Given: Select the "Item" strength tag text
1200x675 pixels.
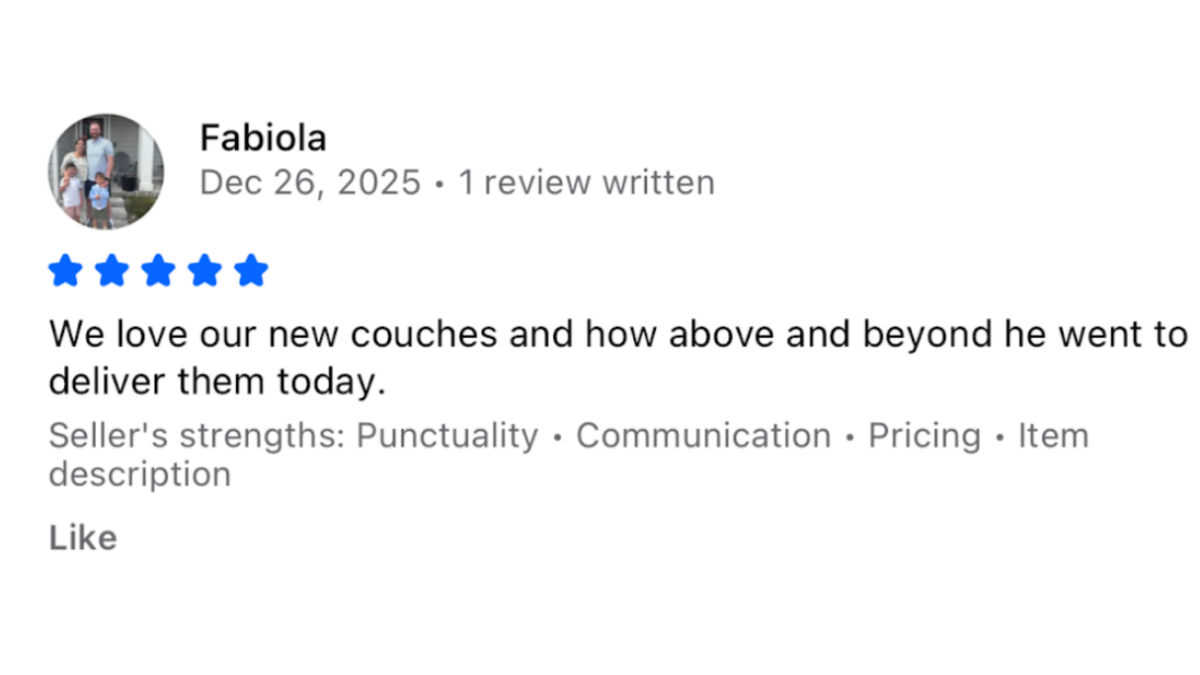Looking at the screenshot, I should 1052,436.
